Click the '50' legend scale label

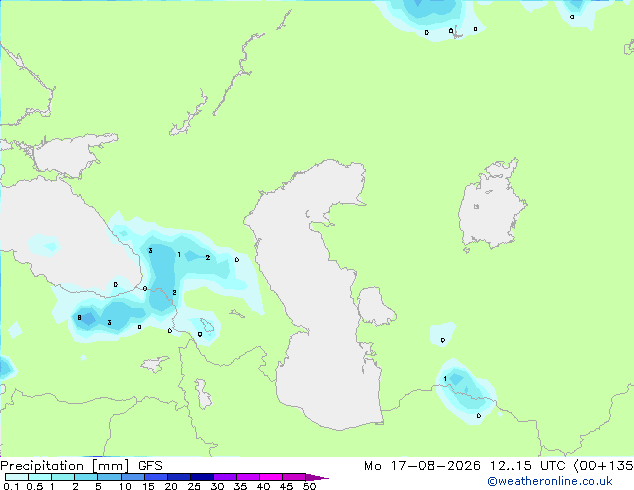tap(309, 486)
